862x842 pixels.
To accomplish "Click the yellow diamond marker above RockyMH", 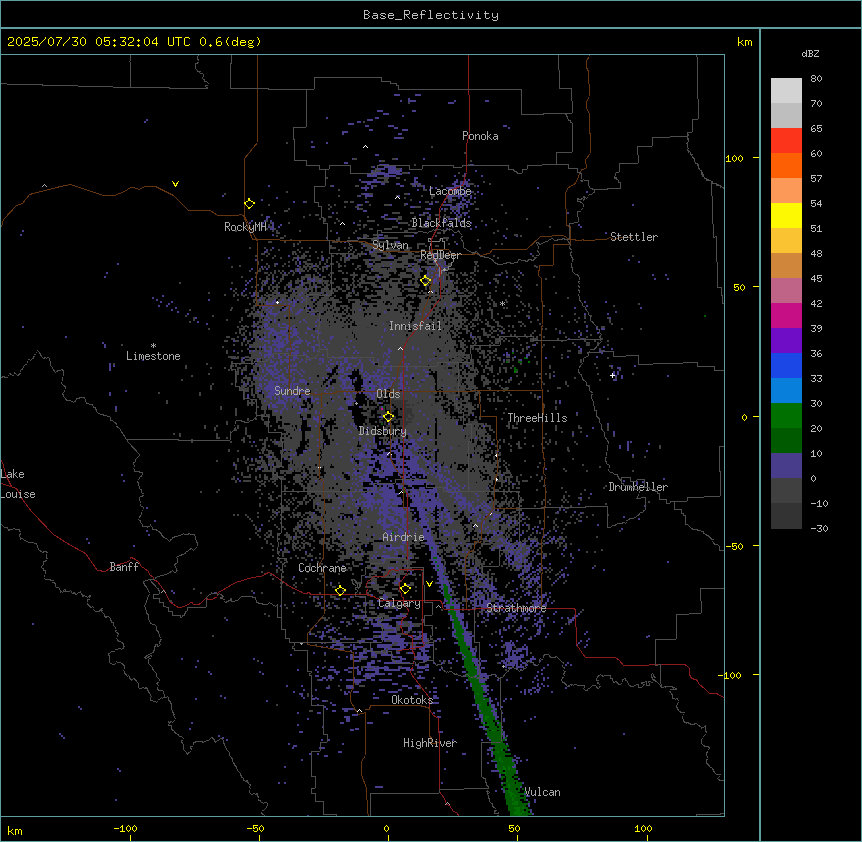I will click(x=250, y=204).
